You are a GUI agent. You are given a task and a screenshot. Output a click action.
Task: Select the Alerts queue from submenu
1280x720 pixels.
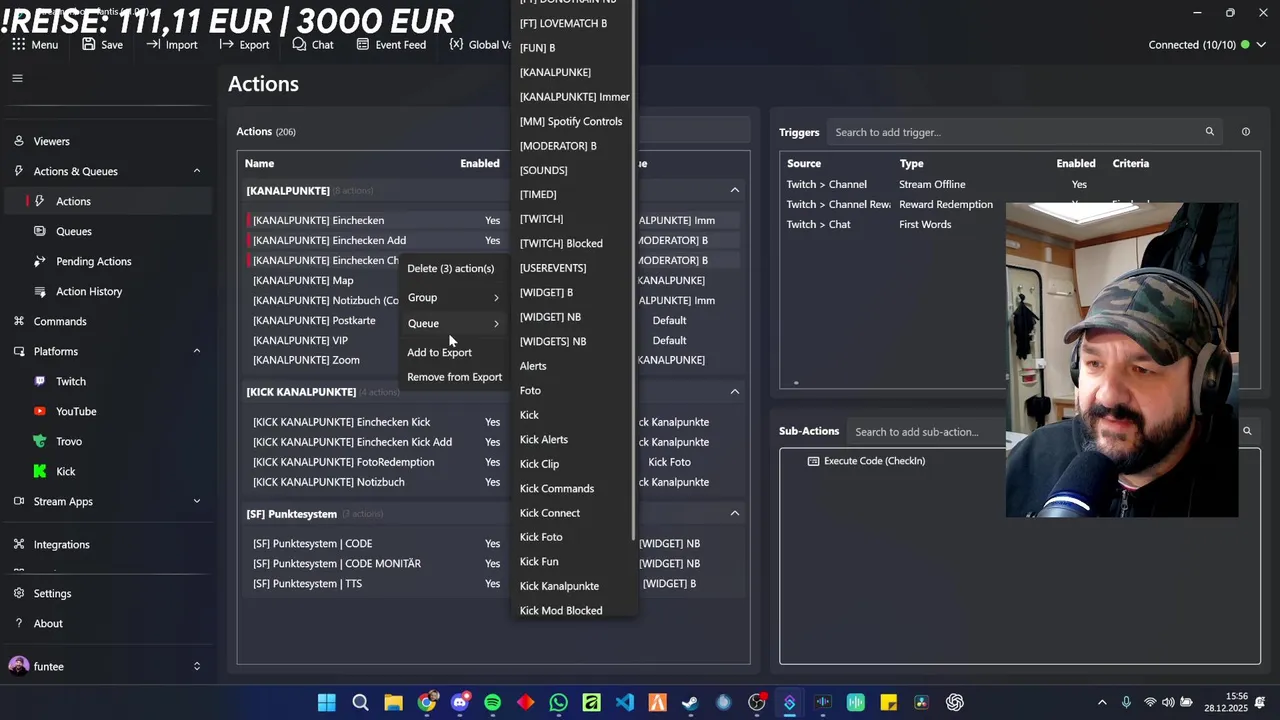533,366
